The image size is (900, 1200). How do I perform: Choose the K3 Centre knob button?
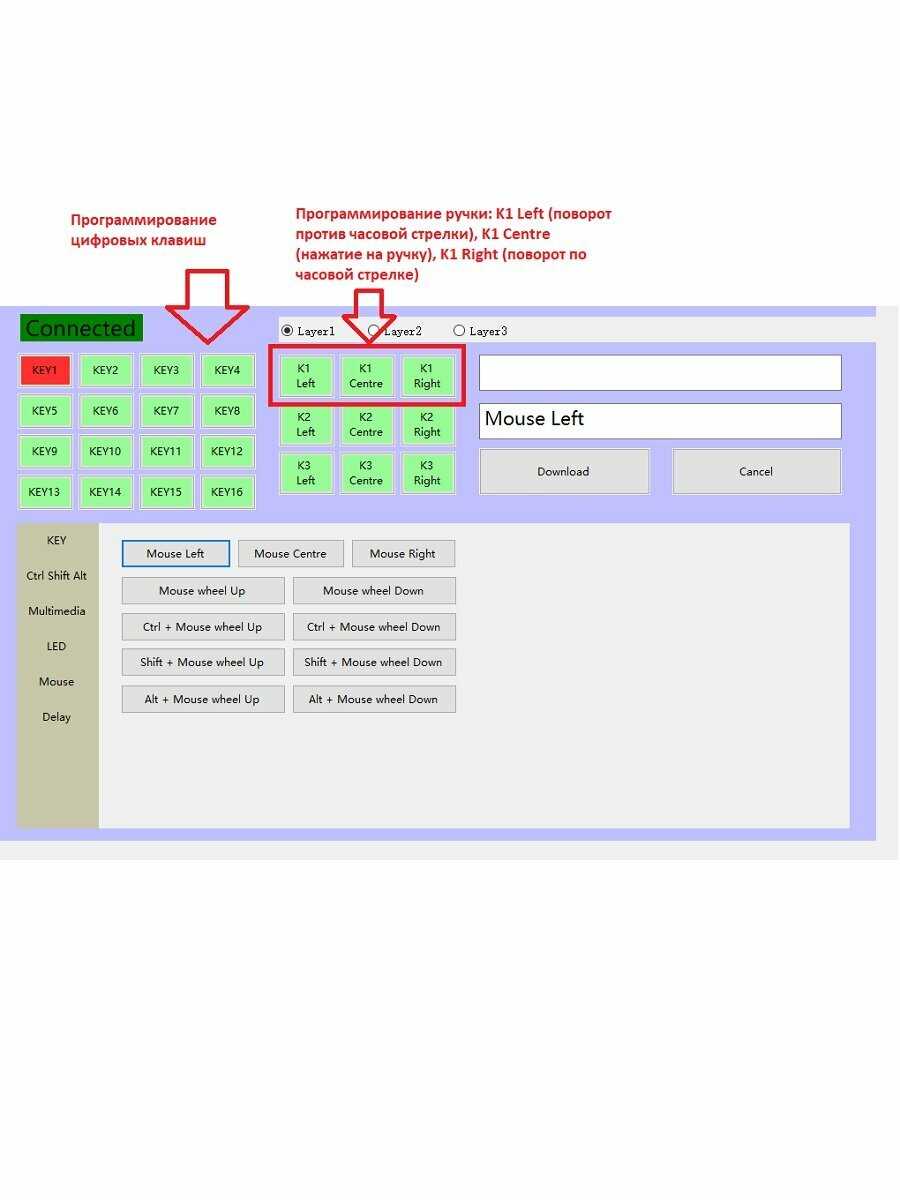click(366, 473)
